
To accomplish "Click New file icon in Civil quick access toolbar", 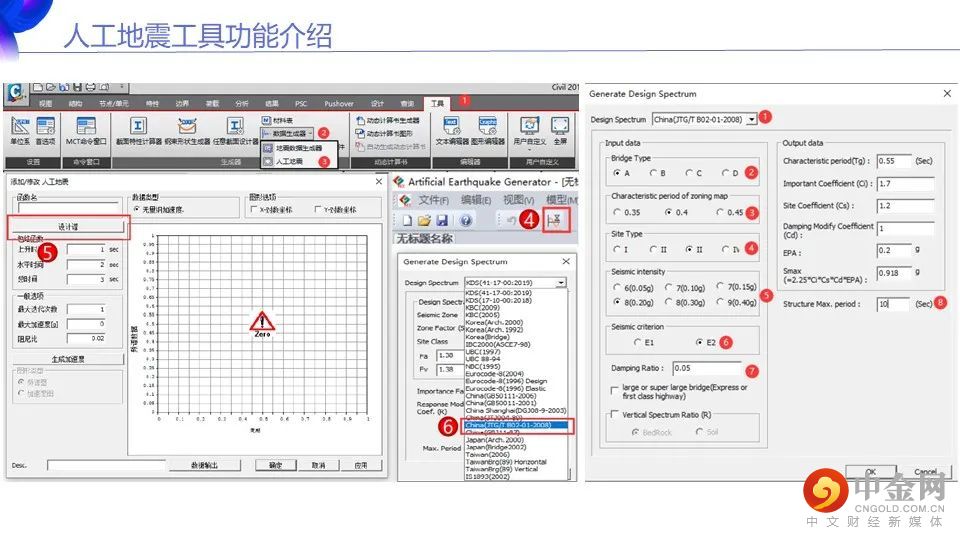I will pos(38,87).
